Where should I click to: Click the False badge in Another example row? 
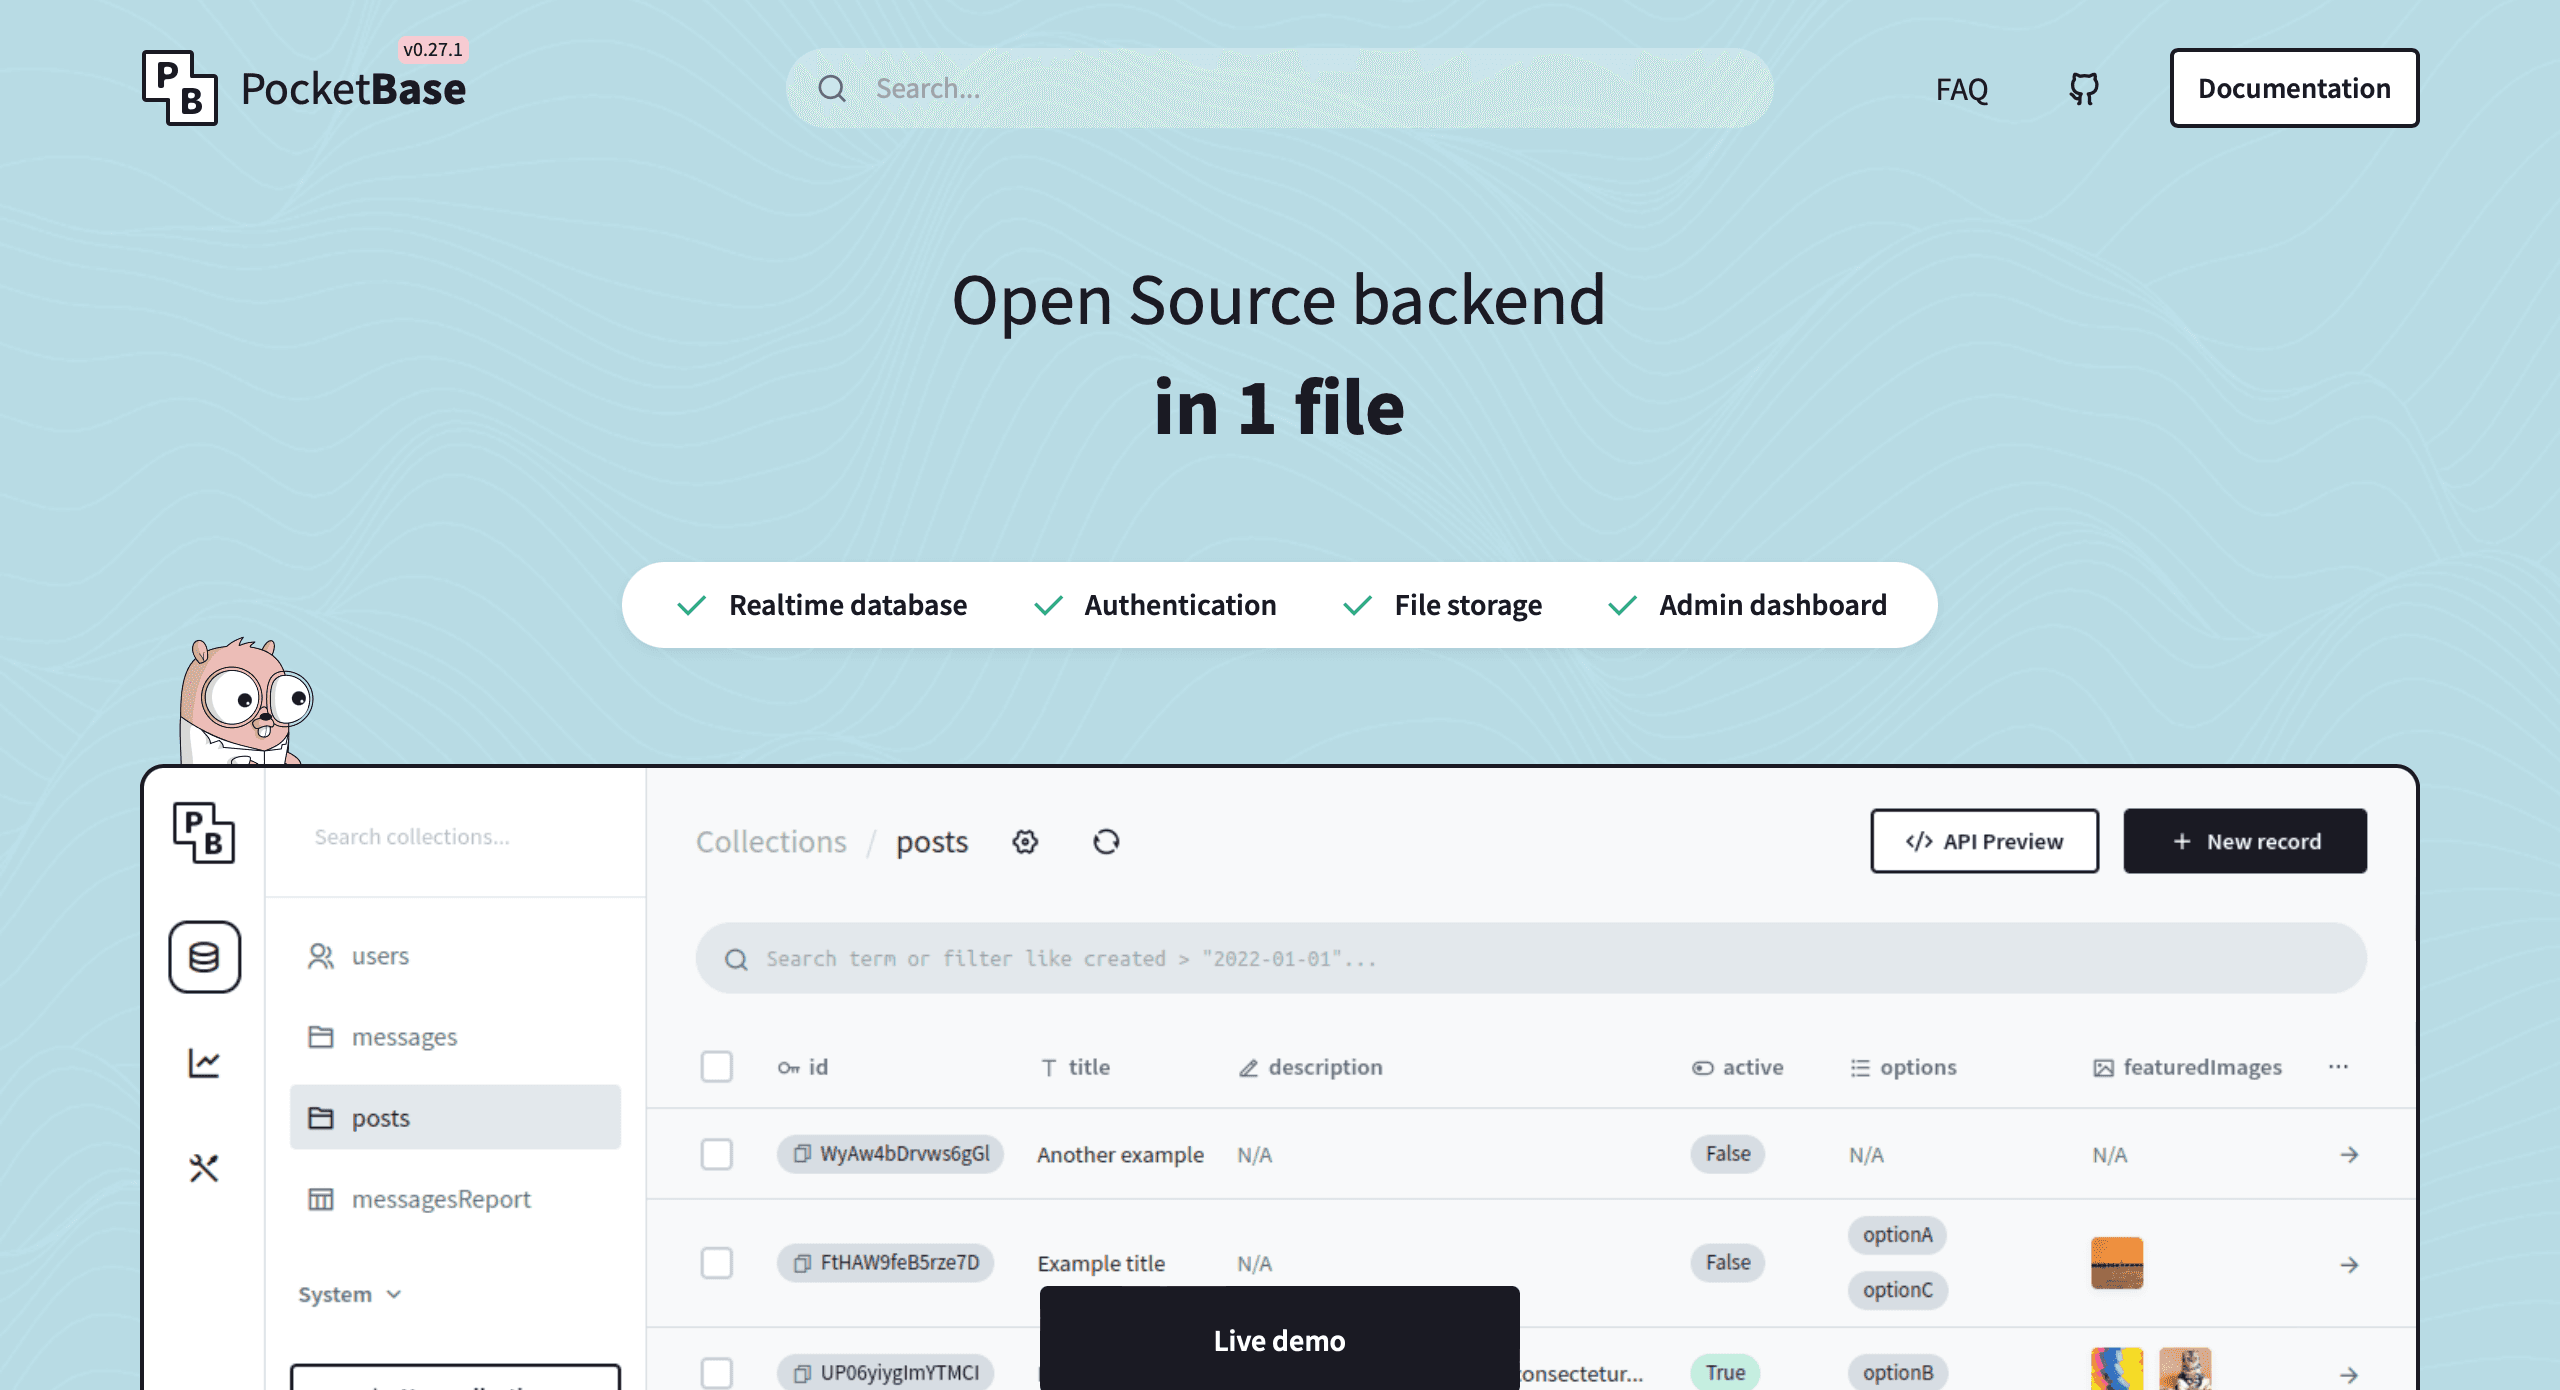click(1728, 1154)
